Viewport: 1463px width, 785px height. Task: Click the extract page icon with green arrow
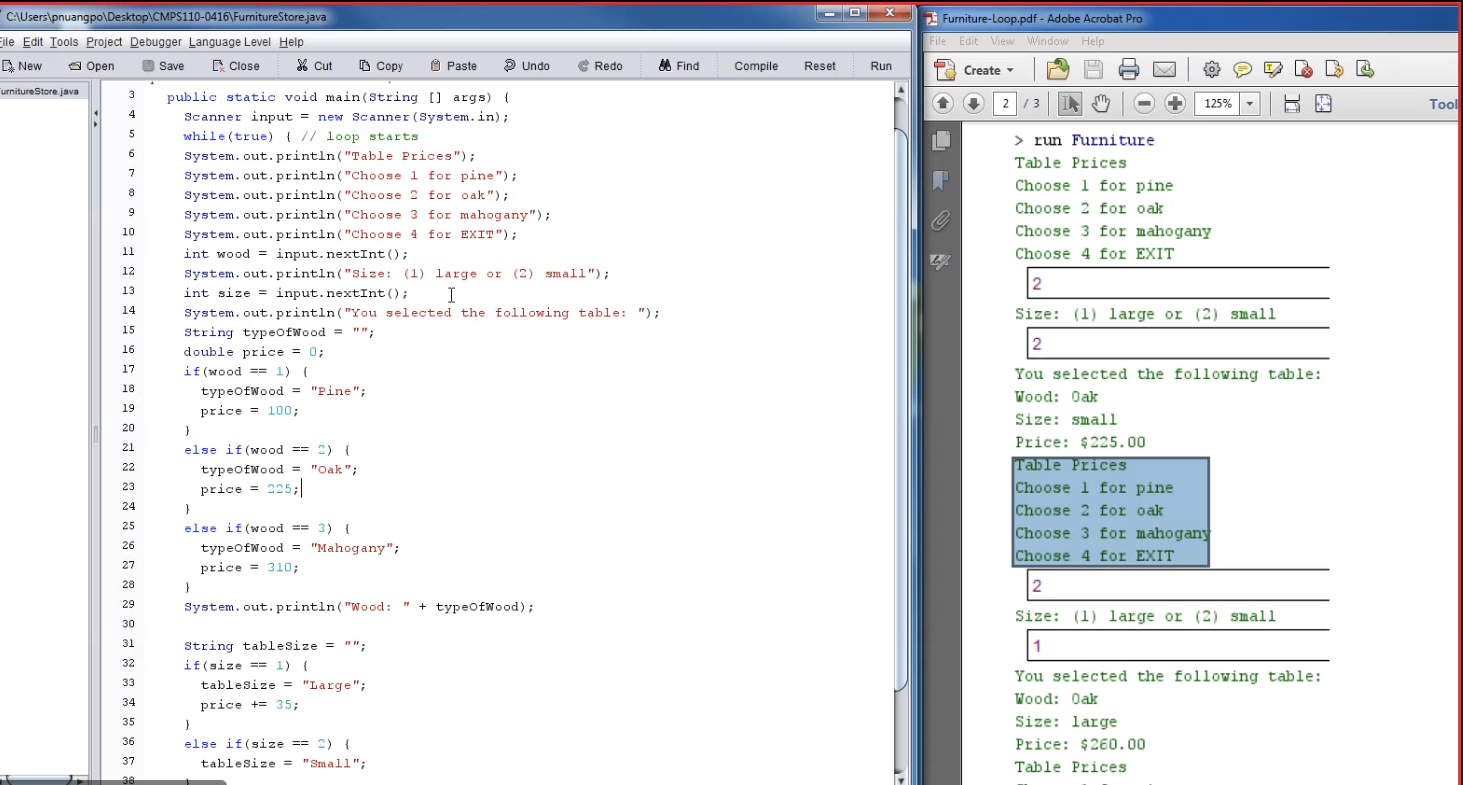click(1365, 70)
